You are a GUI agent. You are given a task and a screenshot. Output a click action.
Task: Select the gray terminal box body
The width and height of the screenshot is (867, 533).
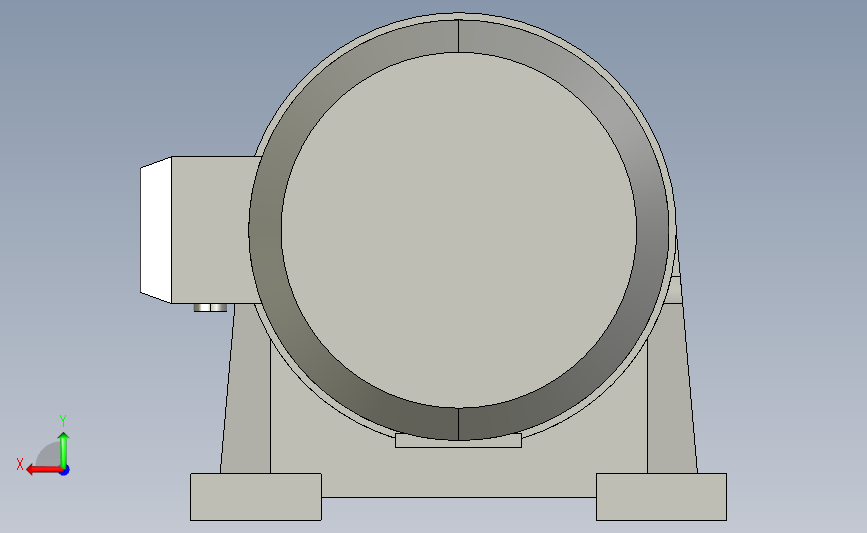(210, 230)
